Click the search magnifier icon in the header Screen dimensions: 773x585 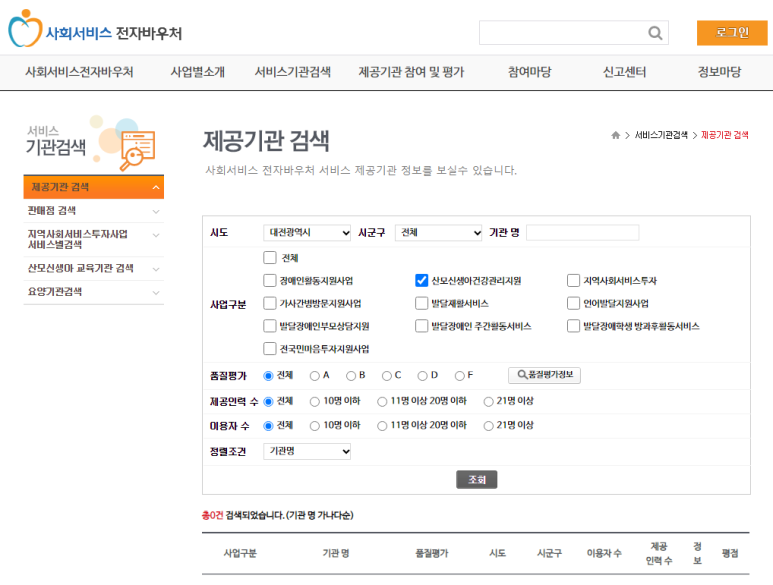coord(655,33)
